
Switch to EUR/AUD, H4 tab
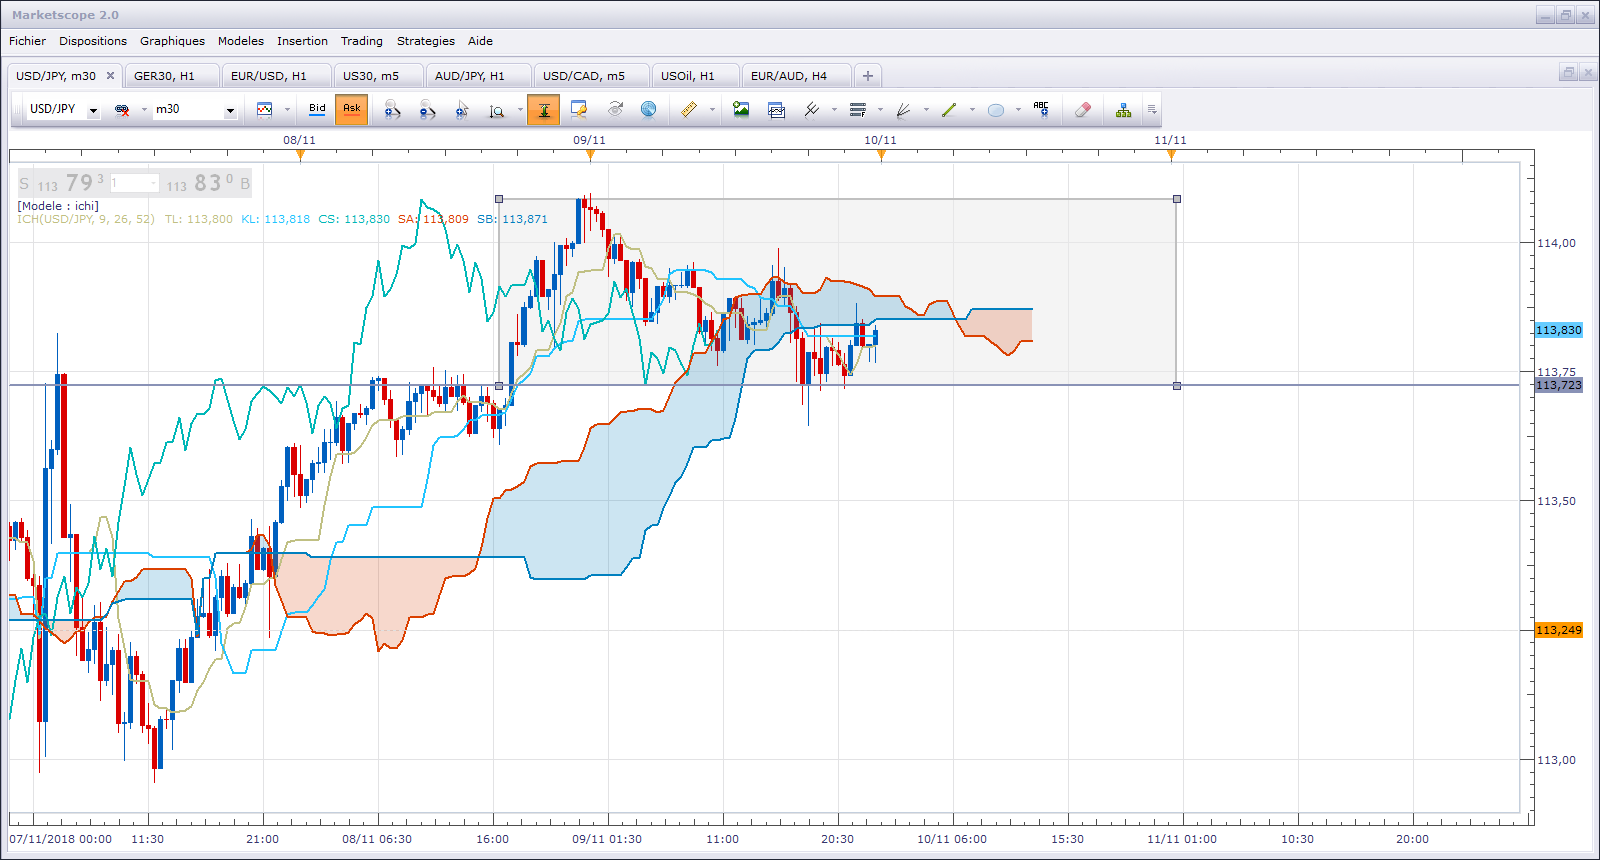[x=796, y=76]
